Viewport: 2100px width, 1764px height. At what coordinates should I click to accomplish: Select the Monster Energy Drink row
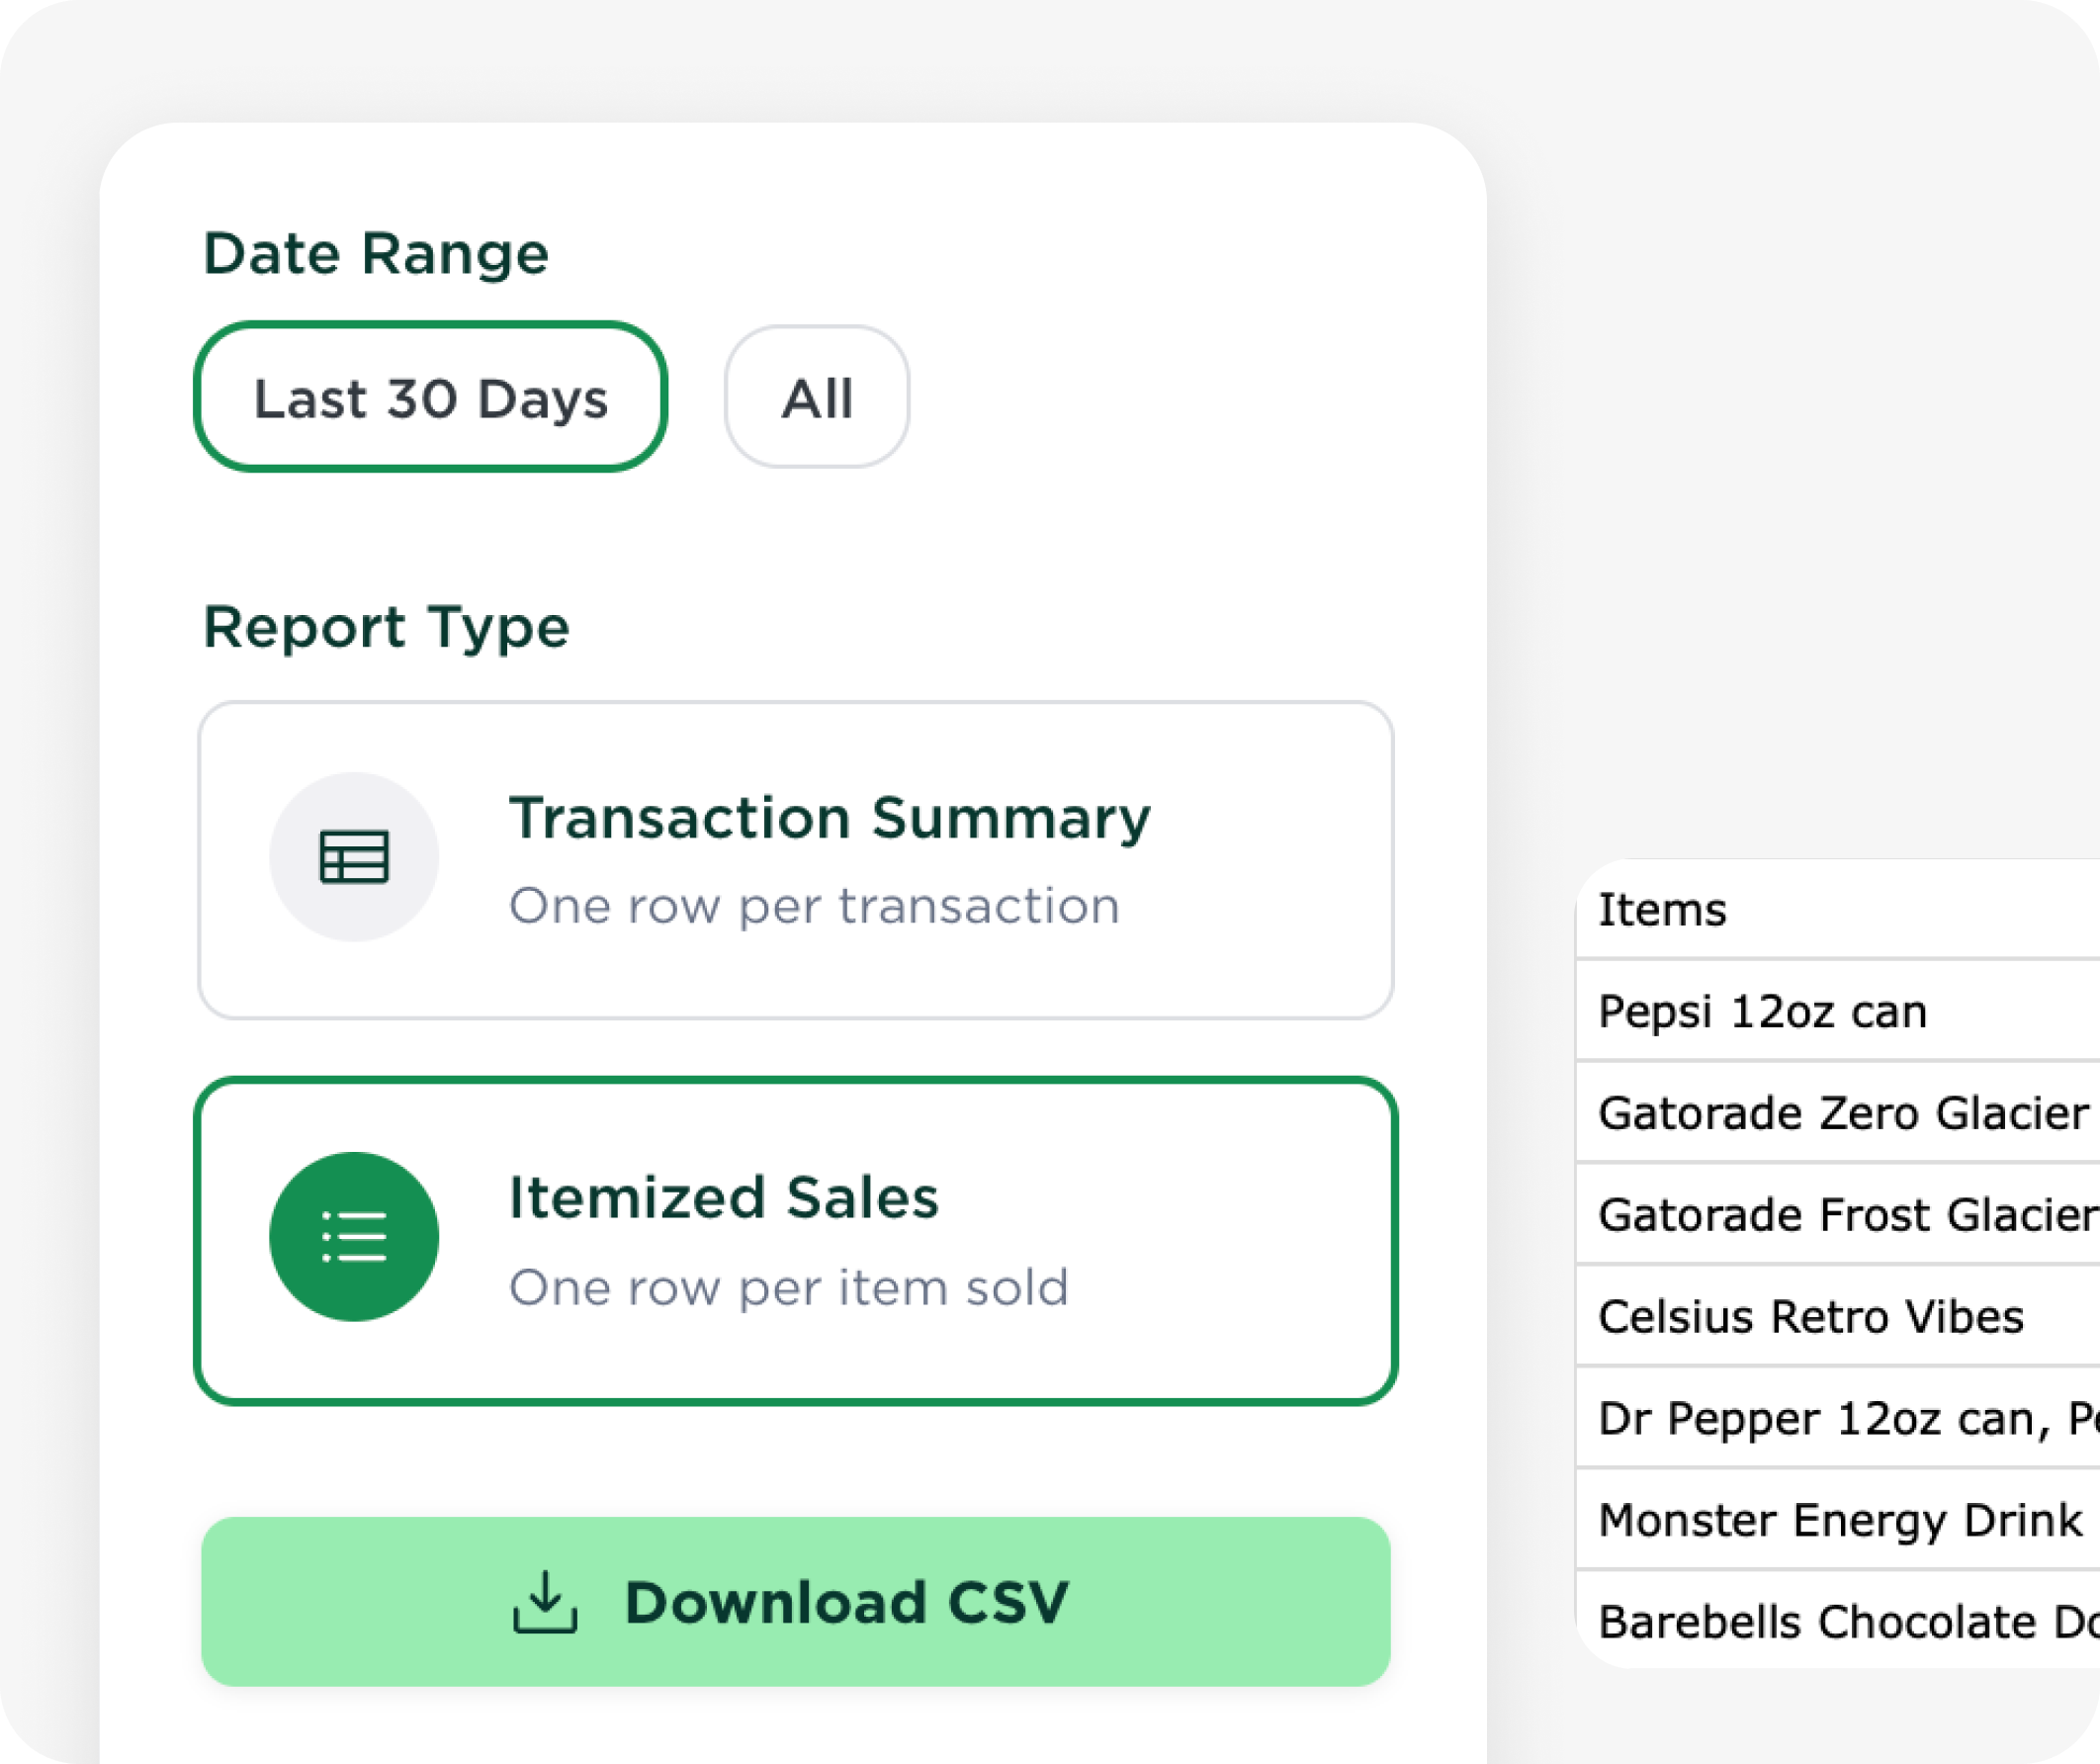pos(1840,1520)
